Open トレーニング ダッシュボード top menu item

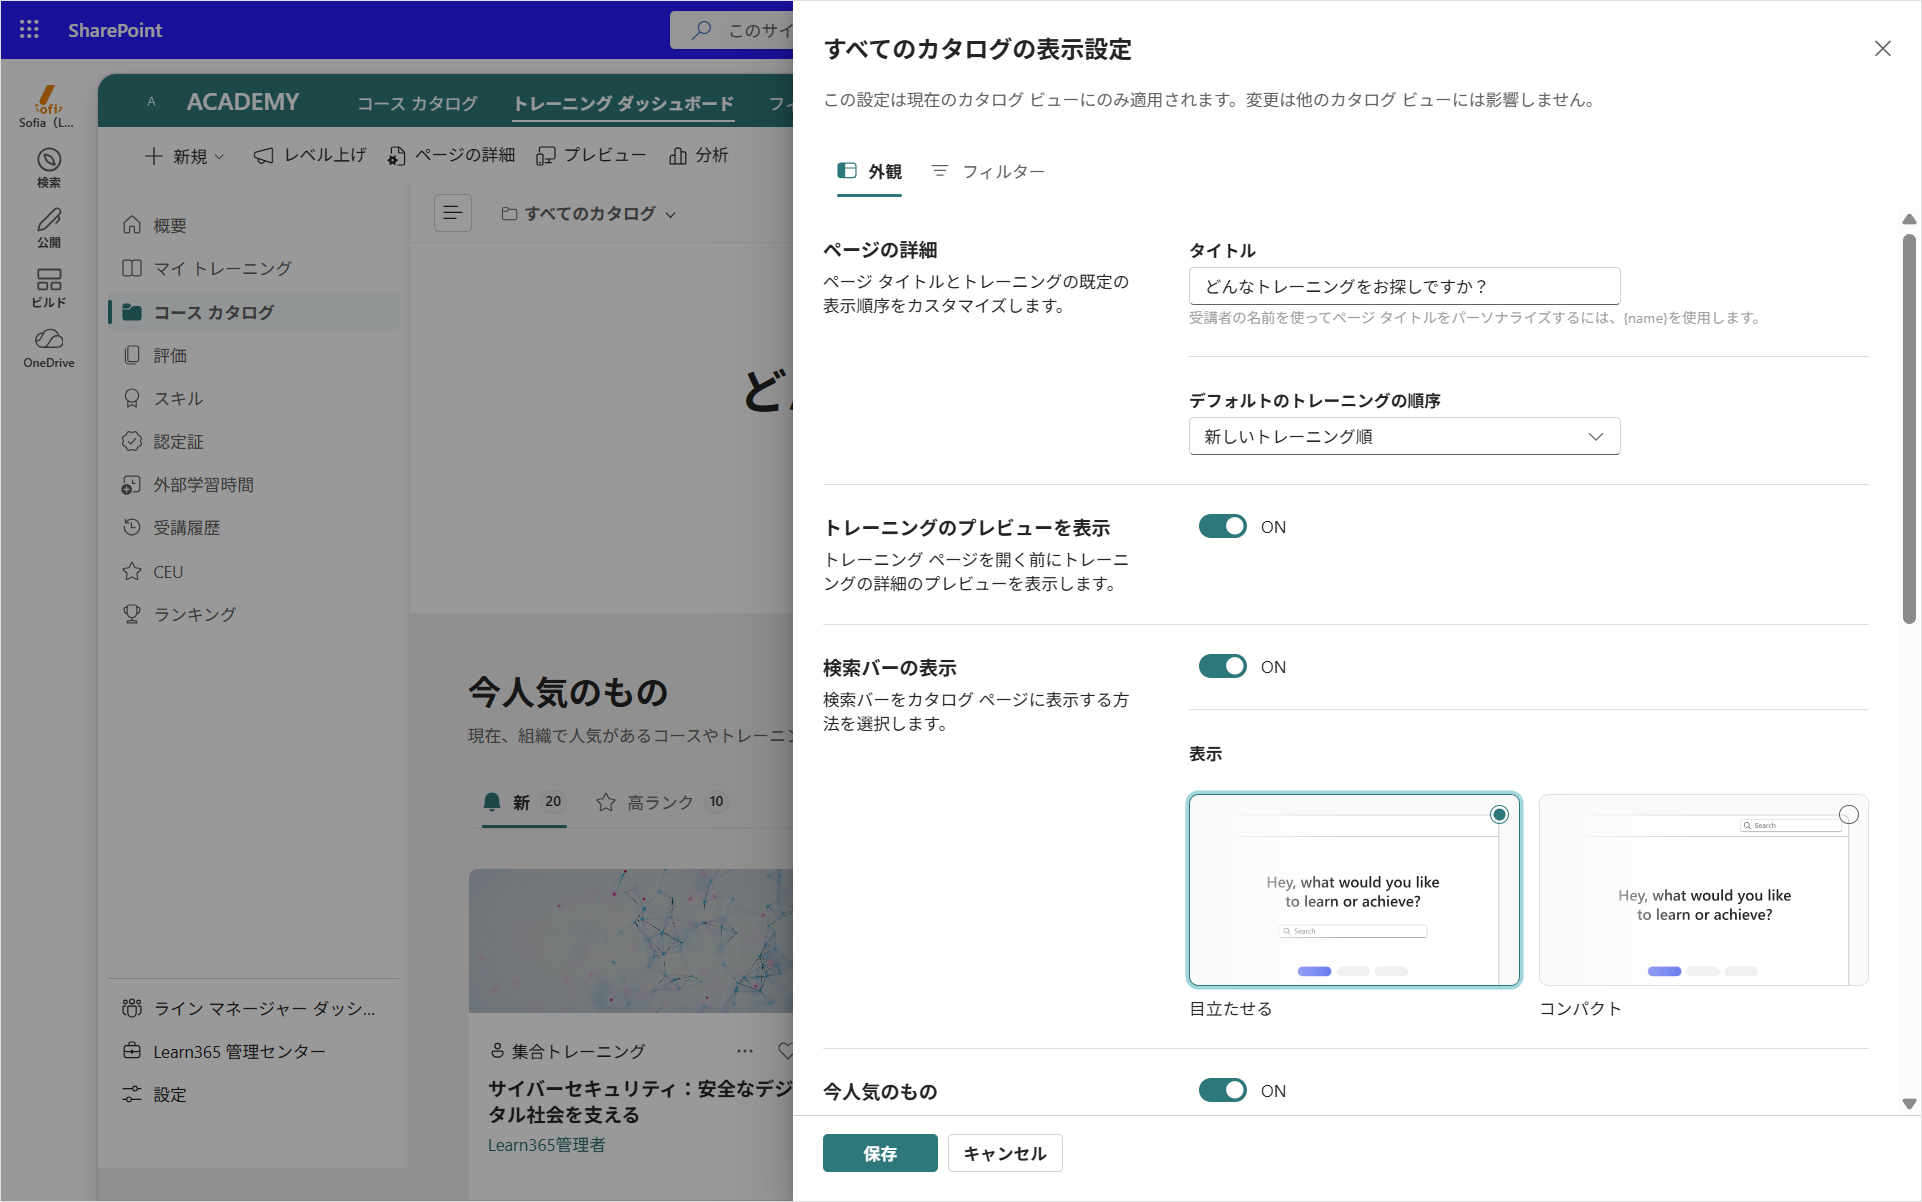click(x=624, y=103)
